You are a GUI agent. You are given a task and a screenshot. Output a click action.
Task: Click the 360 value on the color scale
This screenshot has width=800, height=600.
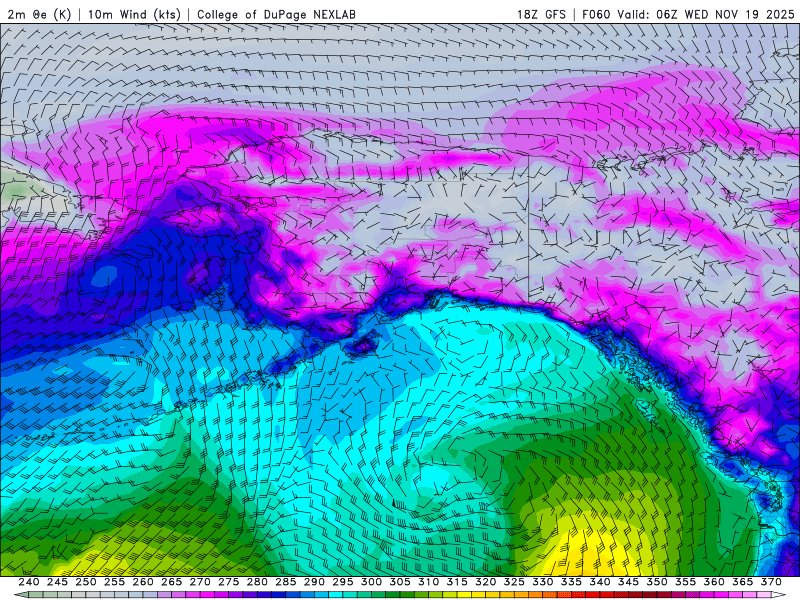pyautogui.click(x=714, y=582)
